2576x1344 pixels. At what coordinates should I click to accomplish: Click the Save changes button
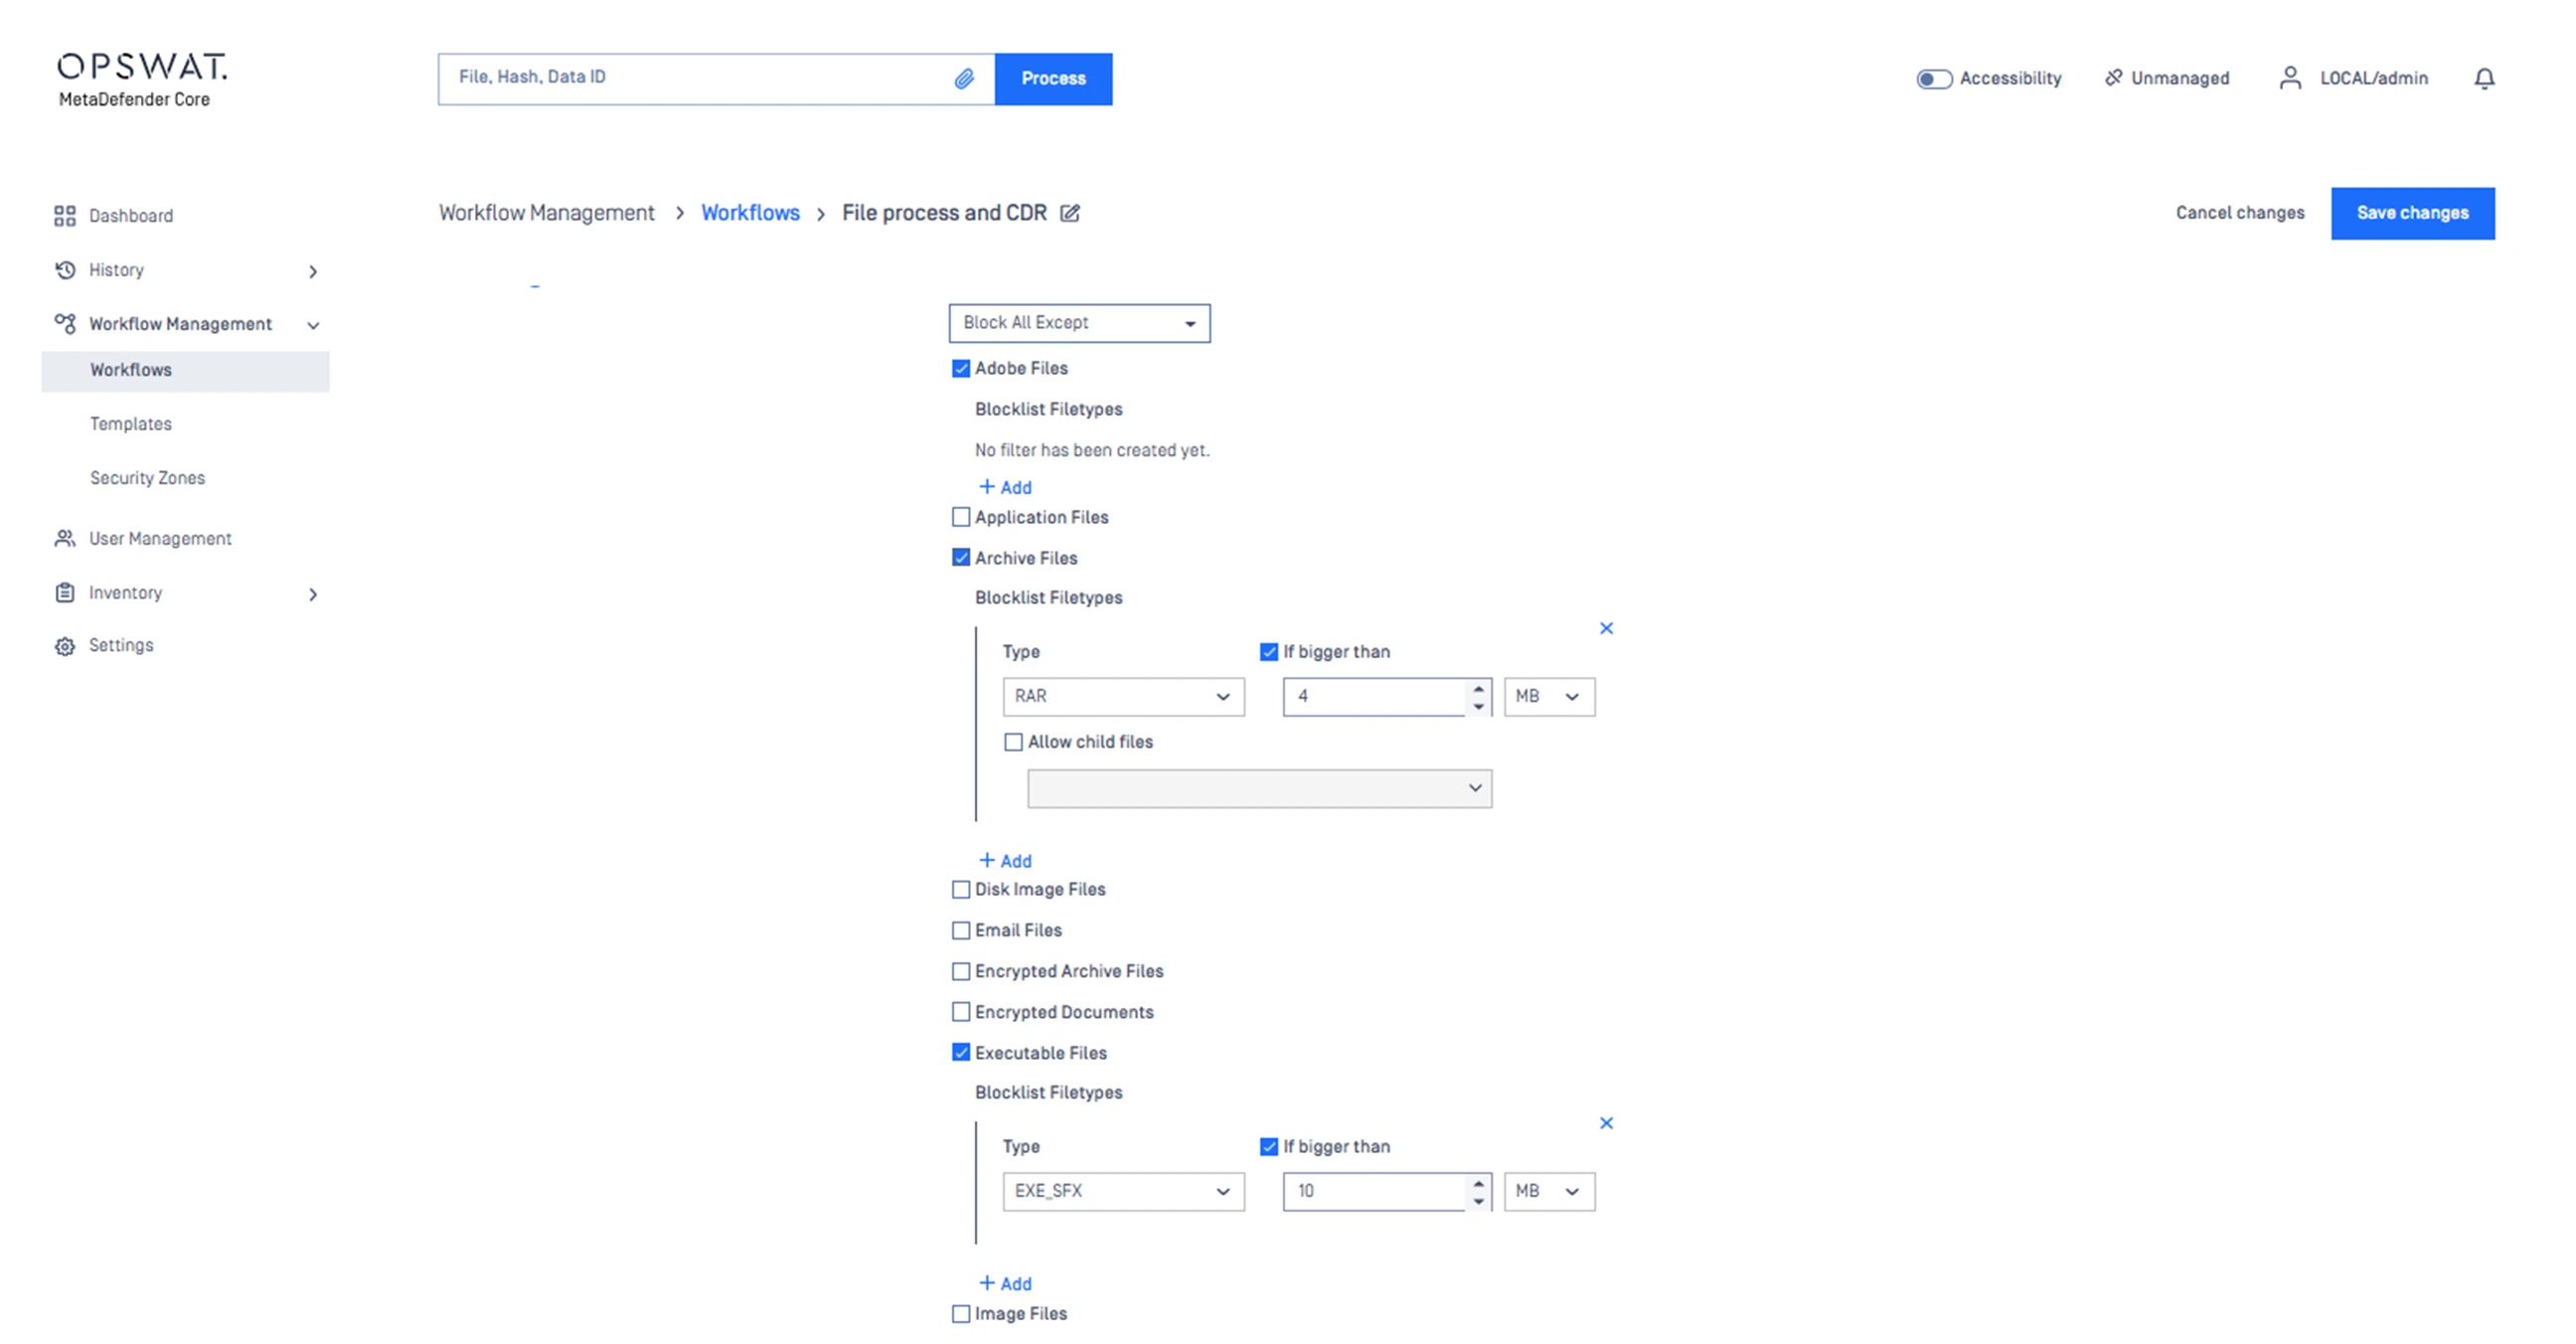(2411, 213)
